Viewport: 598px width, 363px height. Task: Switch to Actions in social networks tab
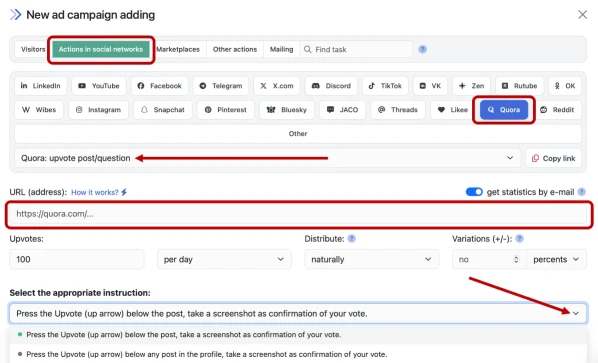pyautogui.click(x=101, y=49)
